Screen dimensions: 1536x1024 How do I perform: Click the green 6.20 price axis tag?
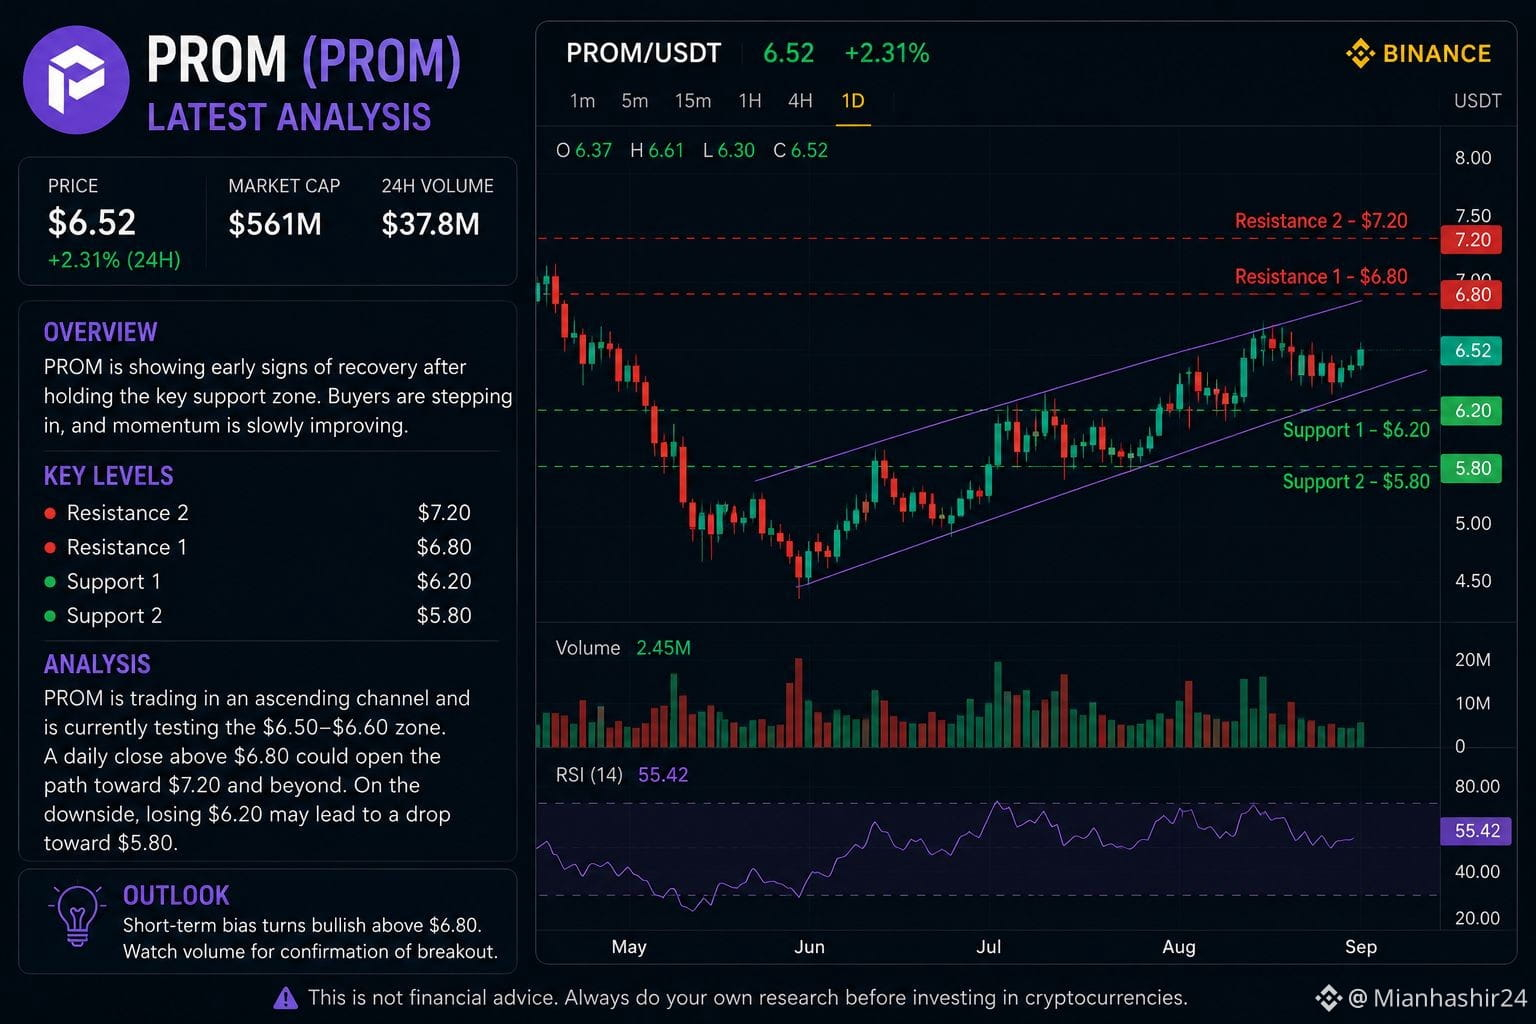(1471, 411)
